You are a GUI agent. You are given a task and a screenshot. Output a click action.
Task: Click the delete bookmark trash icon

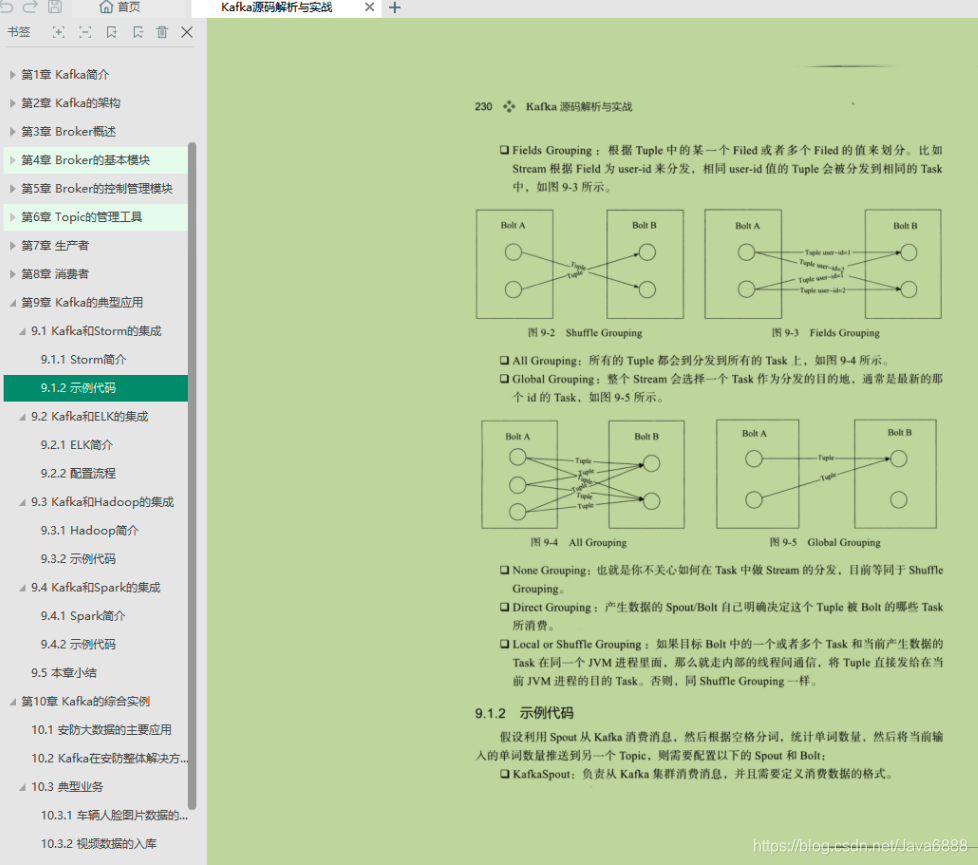[x=162, y=32]
